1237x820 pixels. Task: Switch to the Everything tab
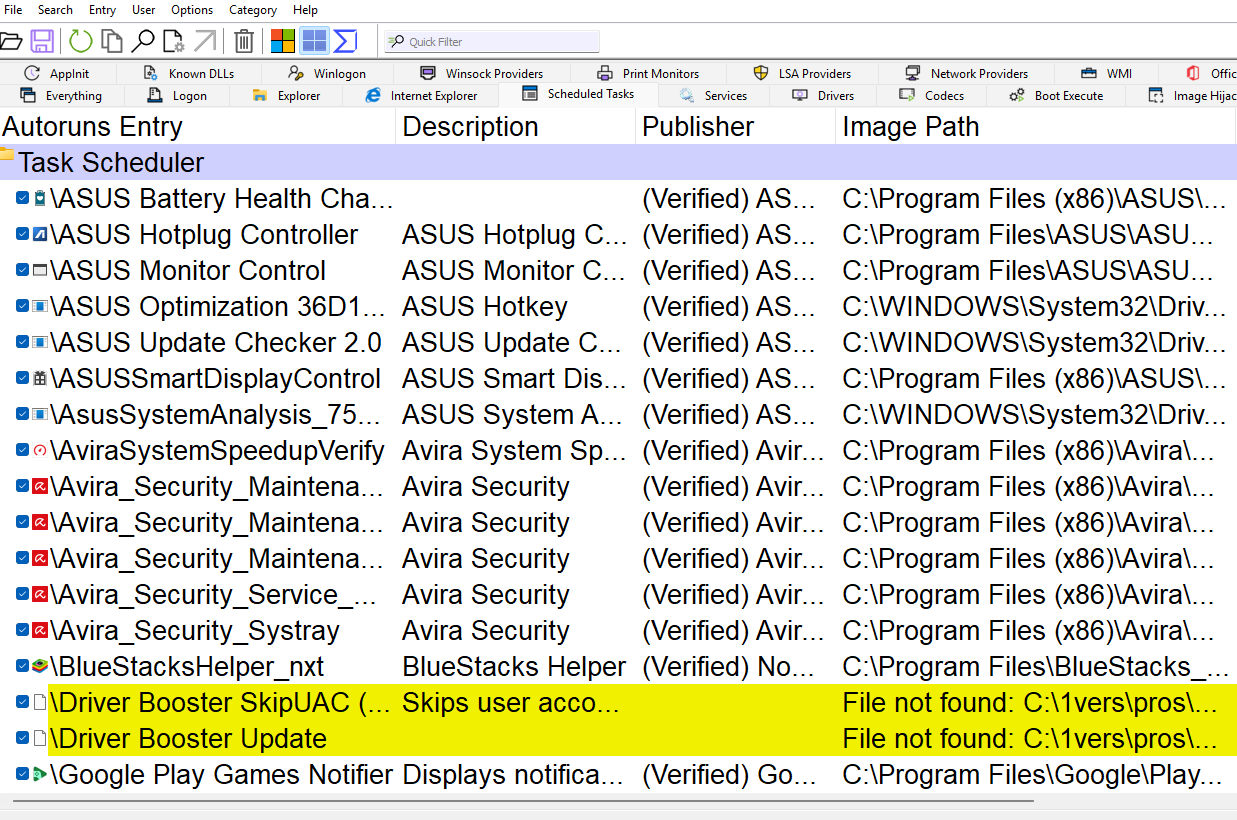point(61,96)
